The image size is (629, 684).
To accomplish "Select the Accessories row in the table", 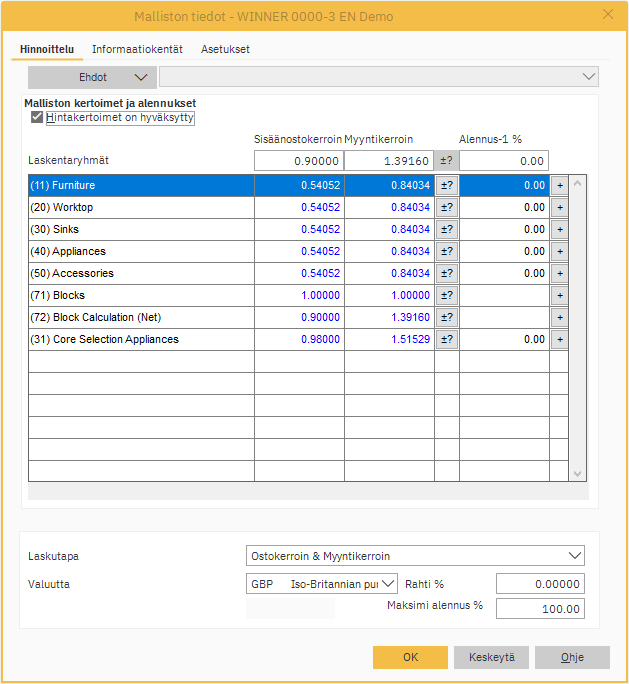I will coord(140,273).
